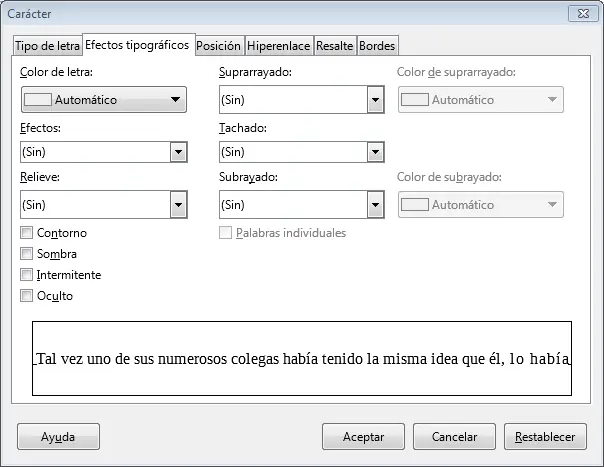This screenshot has width=604, height=467.
Task: Click the Subrayado label
Action: pos(248,177)
